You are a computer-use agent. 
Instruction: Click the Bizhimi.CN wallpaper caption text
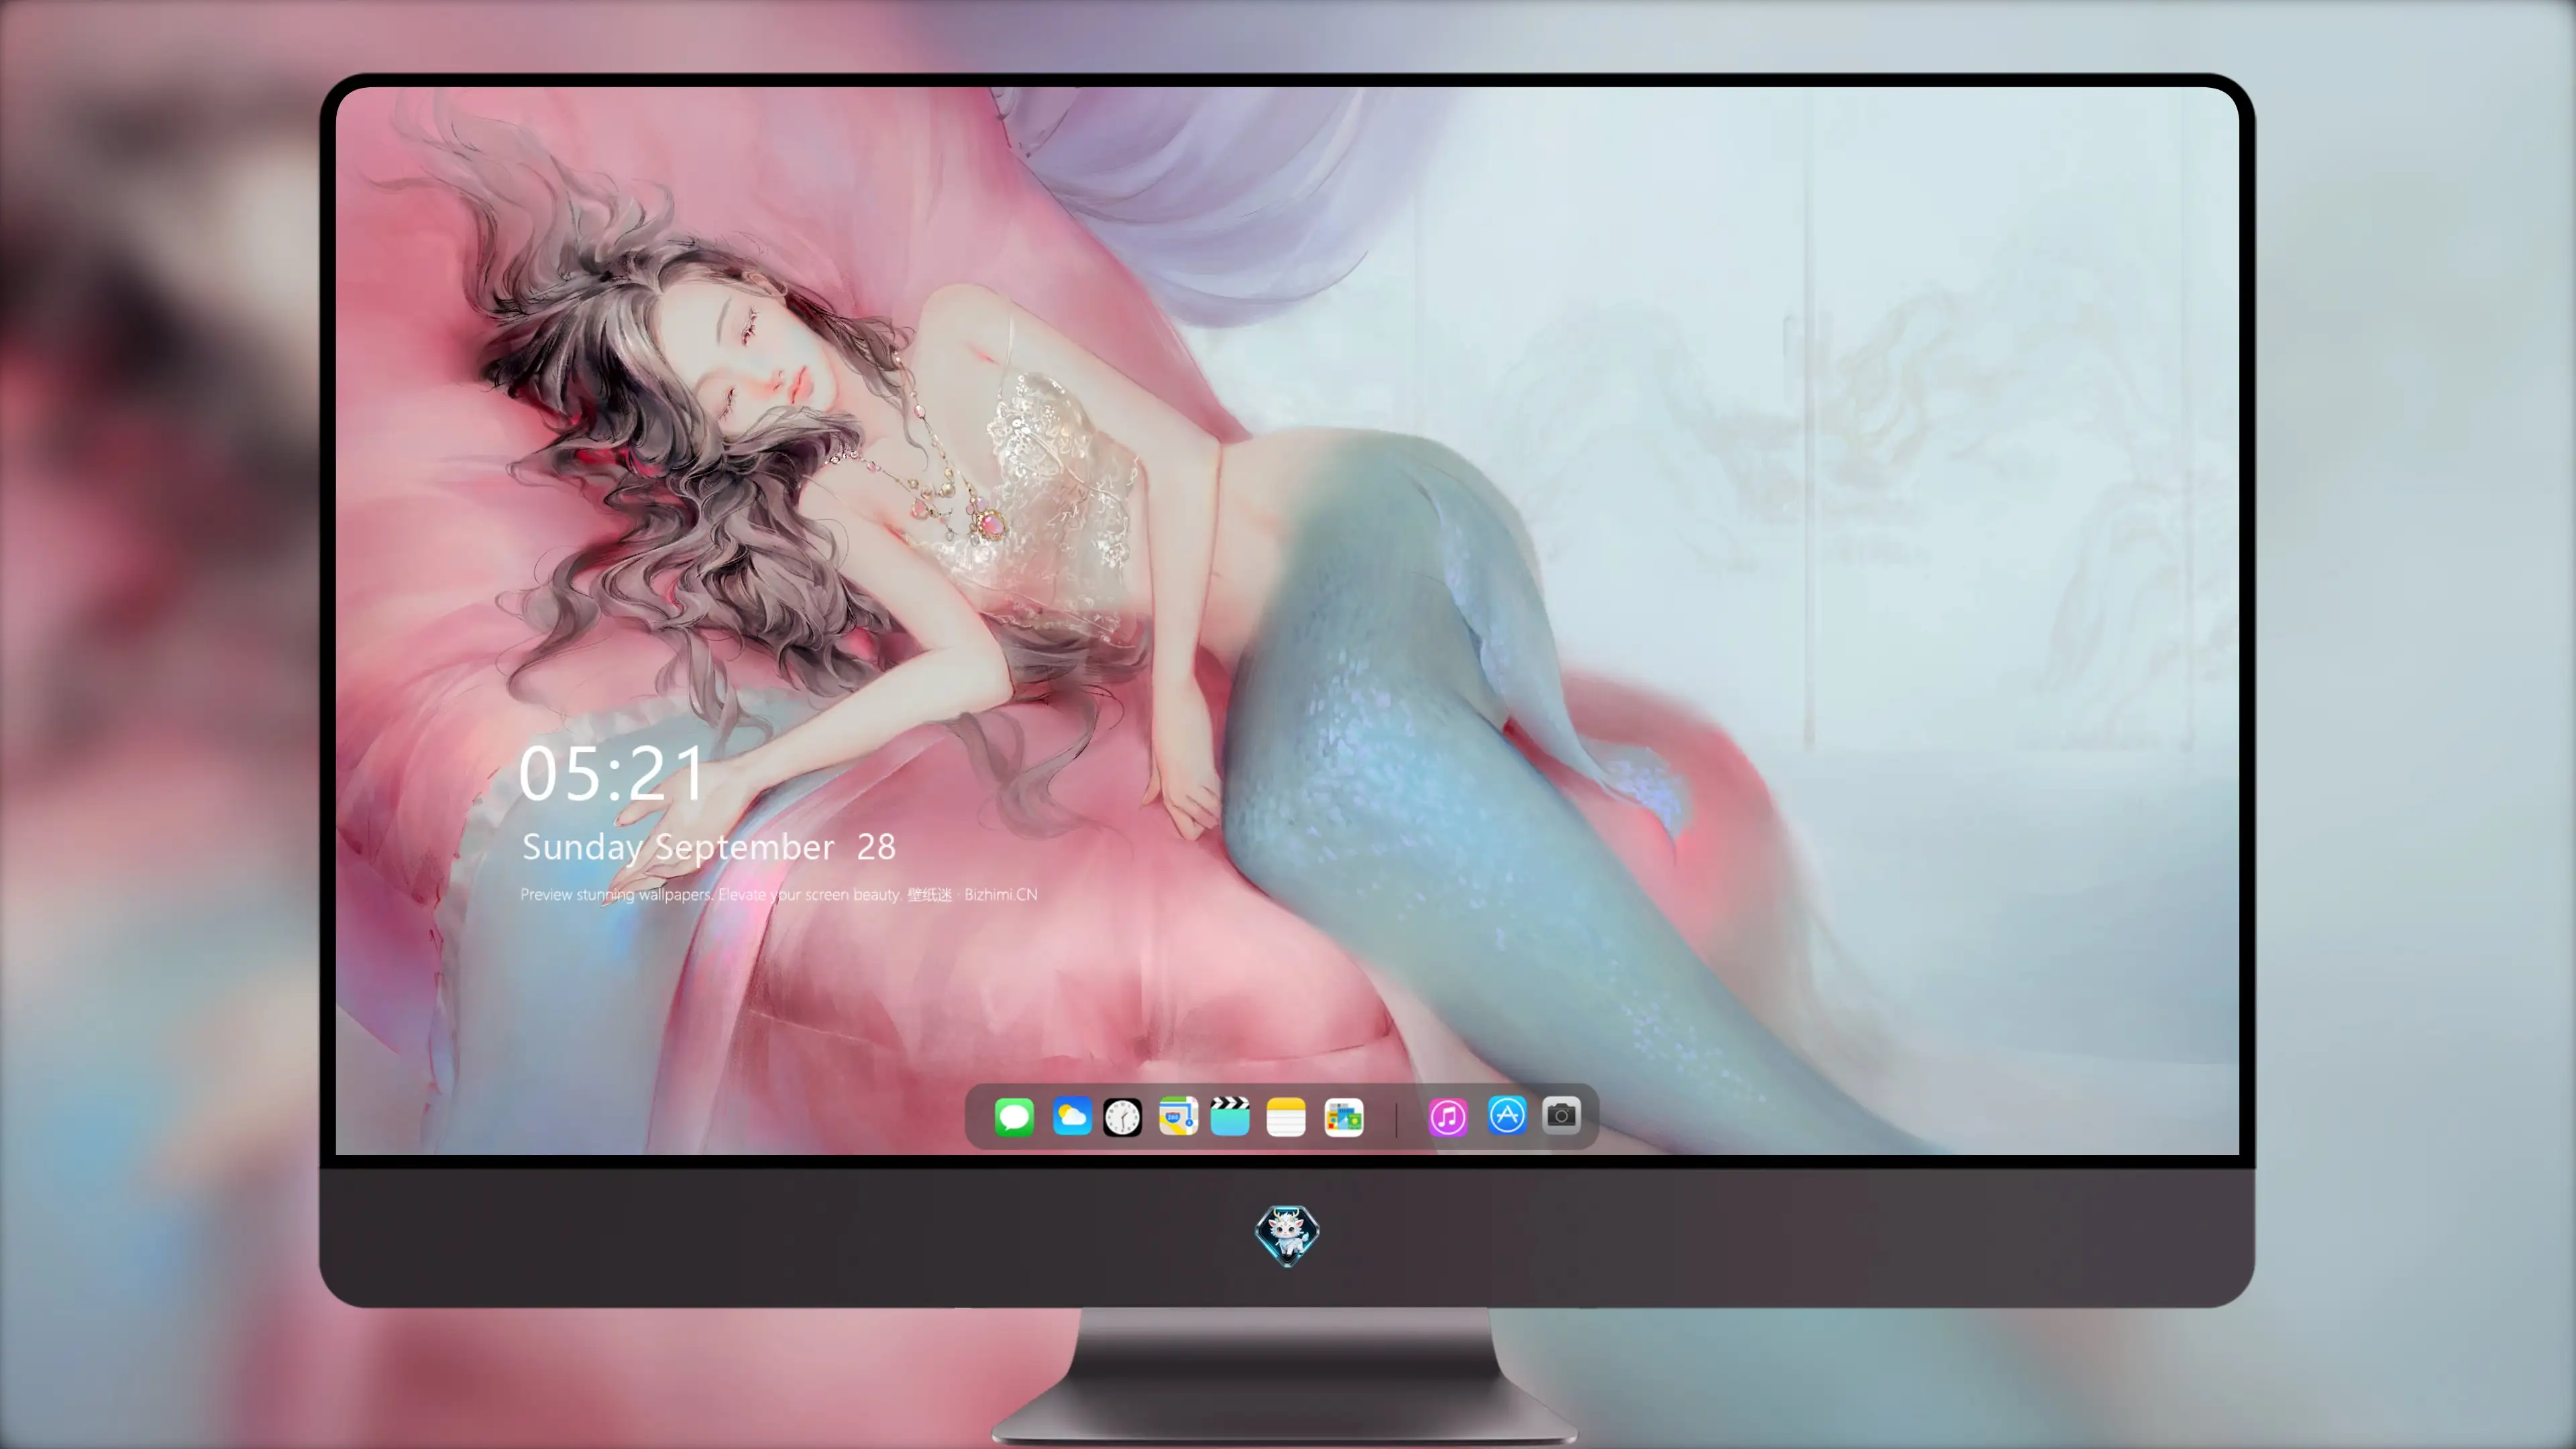779,894
